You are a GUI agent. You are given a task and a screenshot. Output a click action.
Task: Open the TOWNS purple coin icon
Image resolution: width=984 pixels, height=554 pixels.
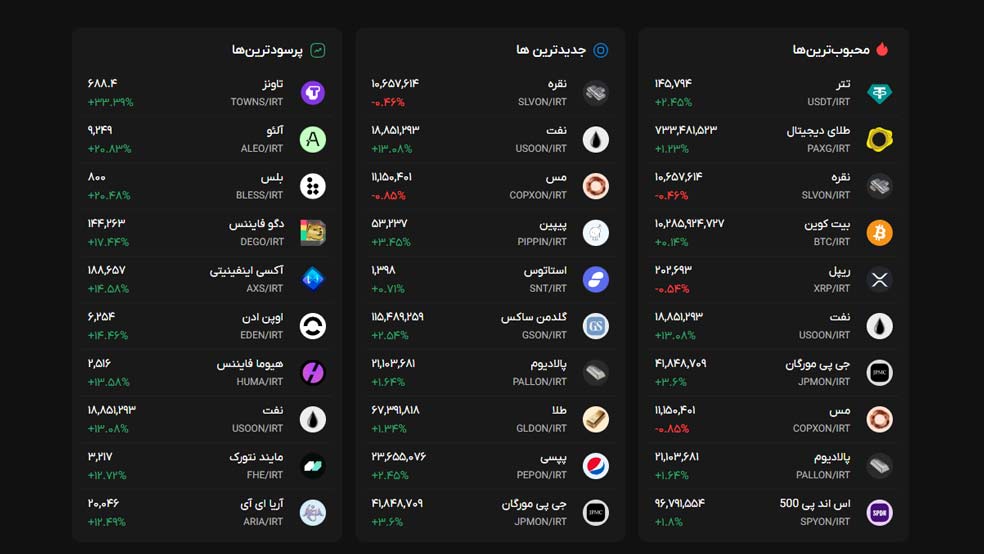coord(313,93)
